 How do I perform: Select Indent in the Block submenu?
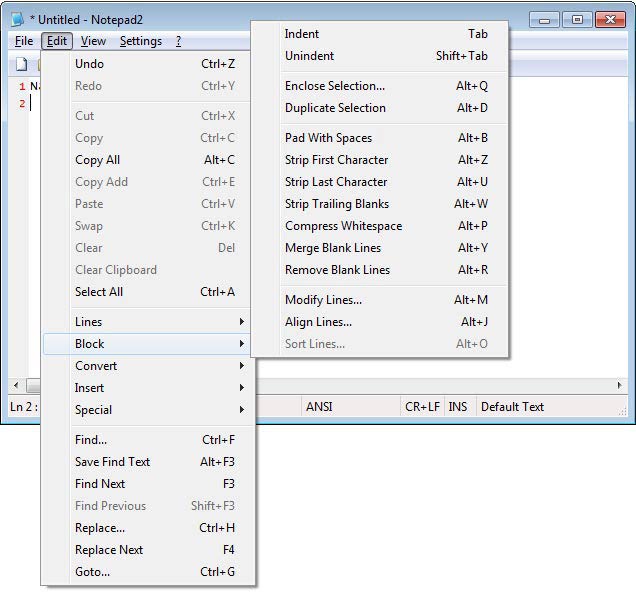(x=379, y=34)
